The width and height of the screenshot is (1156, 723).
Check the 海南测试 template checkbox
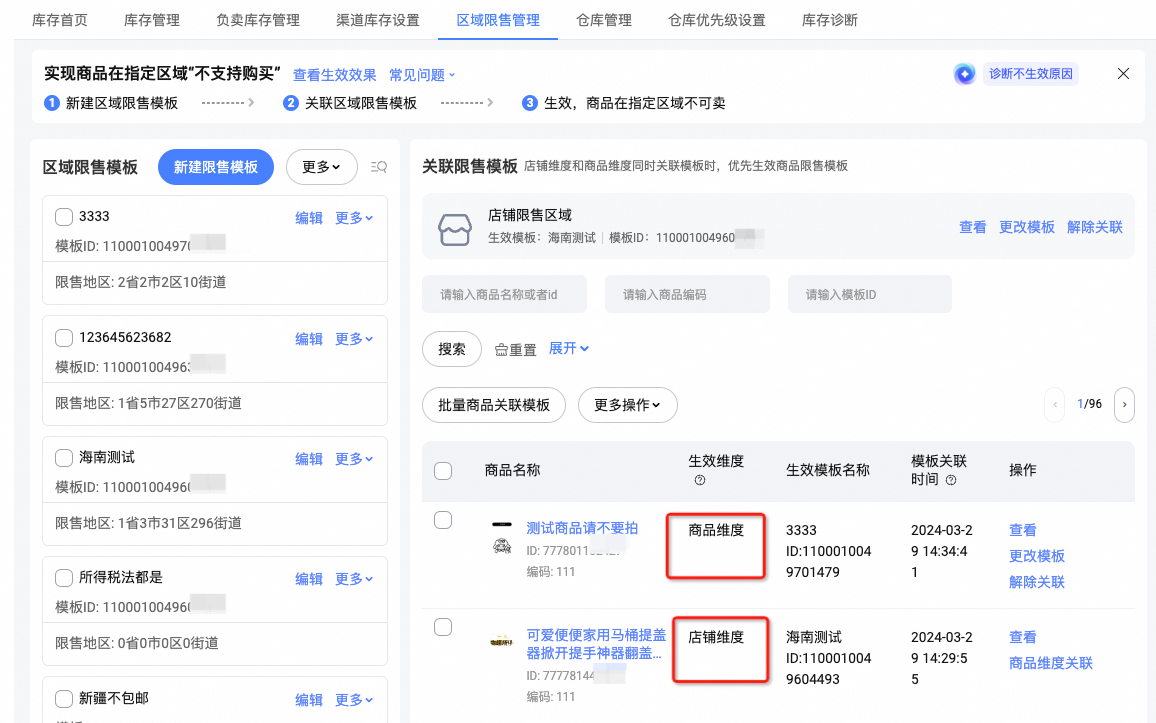pyautogui.click(x=64, y=458)
